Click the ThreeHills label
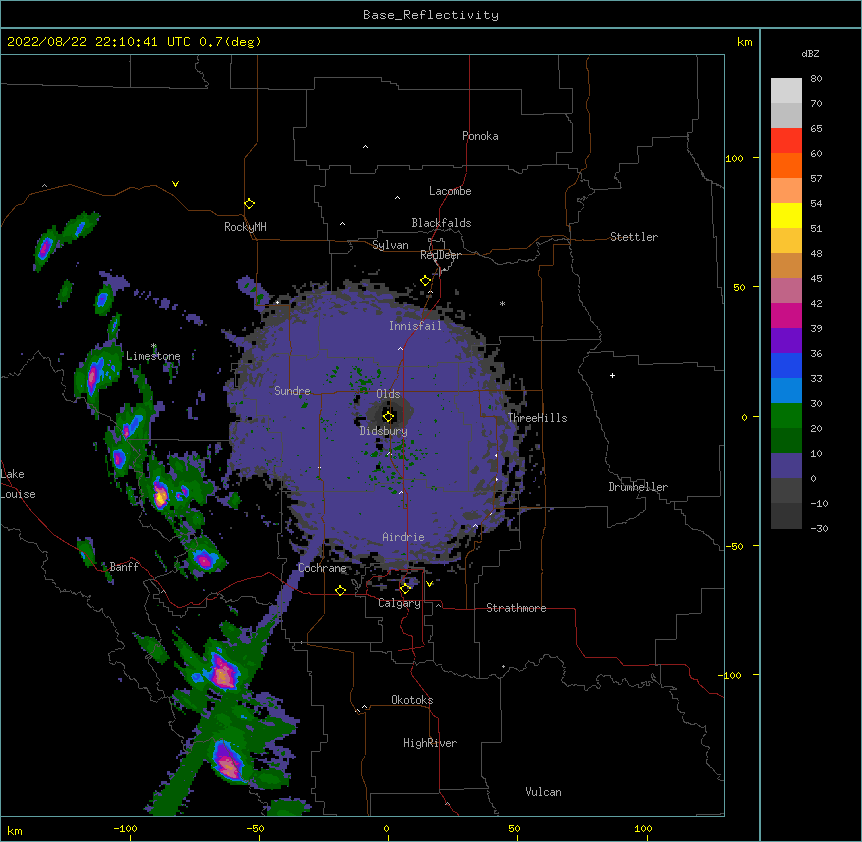Viewport: 862px width, 842px height. tap(538, 418)
